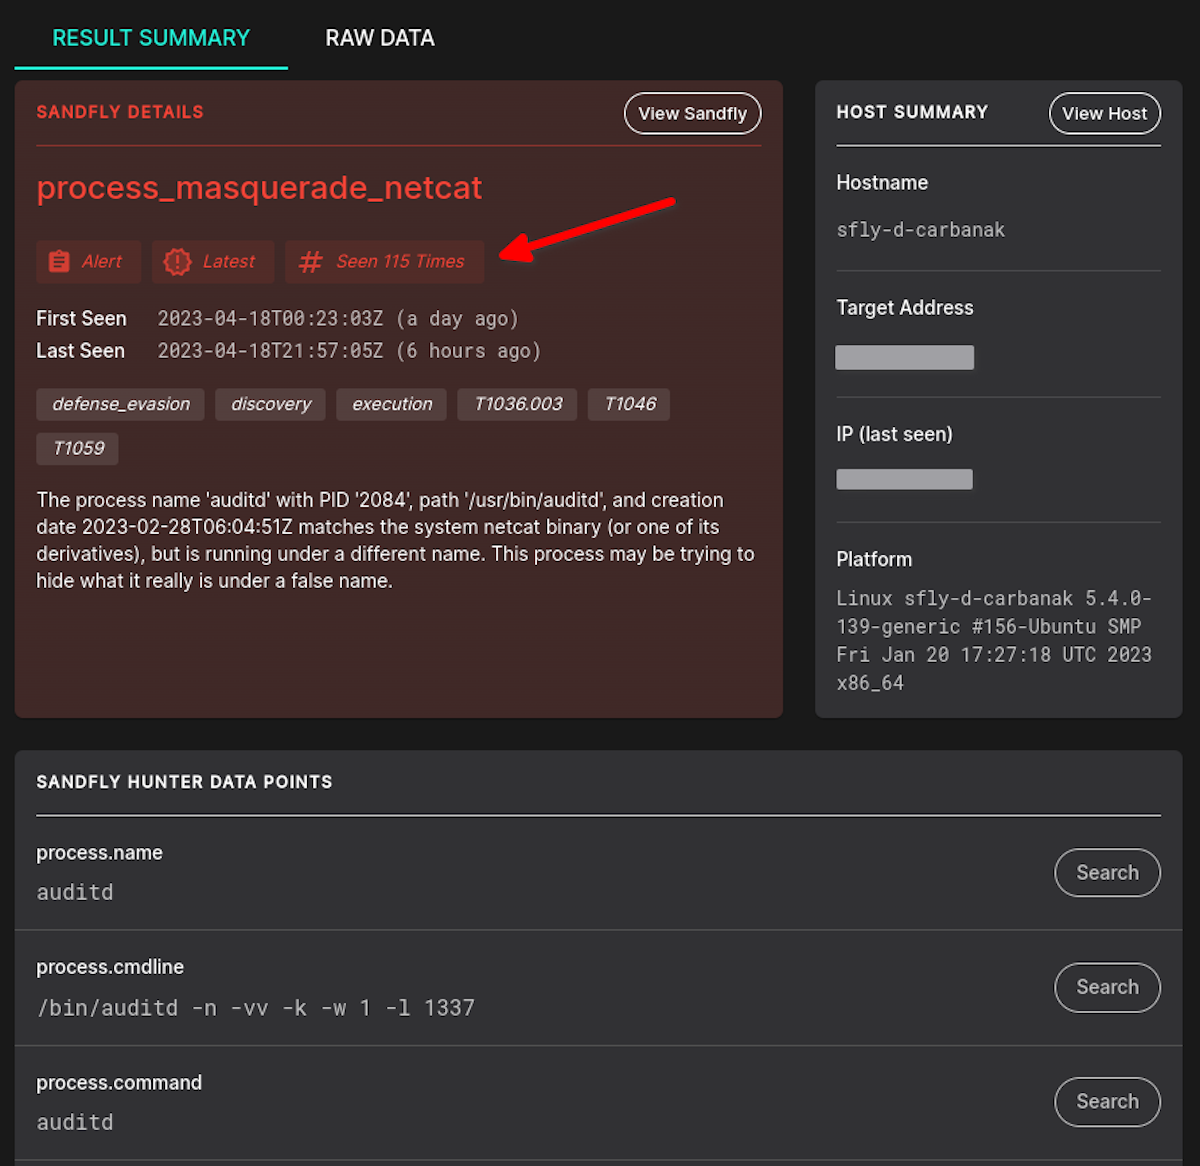Select the RESULT SUMMARY tab
Image resolution: width=1200 pixels, height=1166 pixels.
[151, 38]
